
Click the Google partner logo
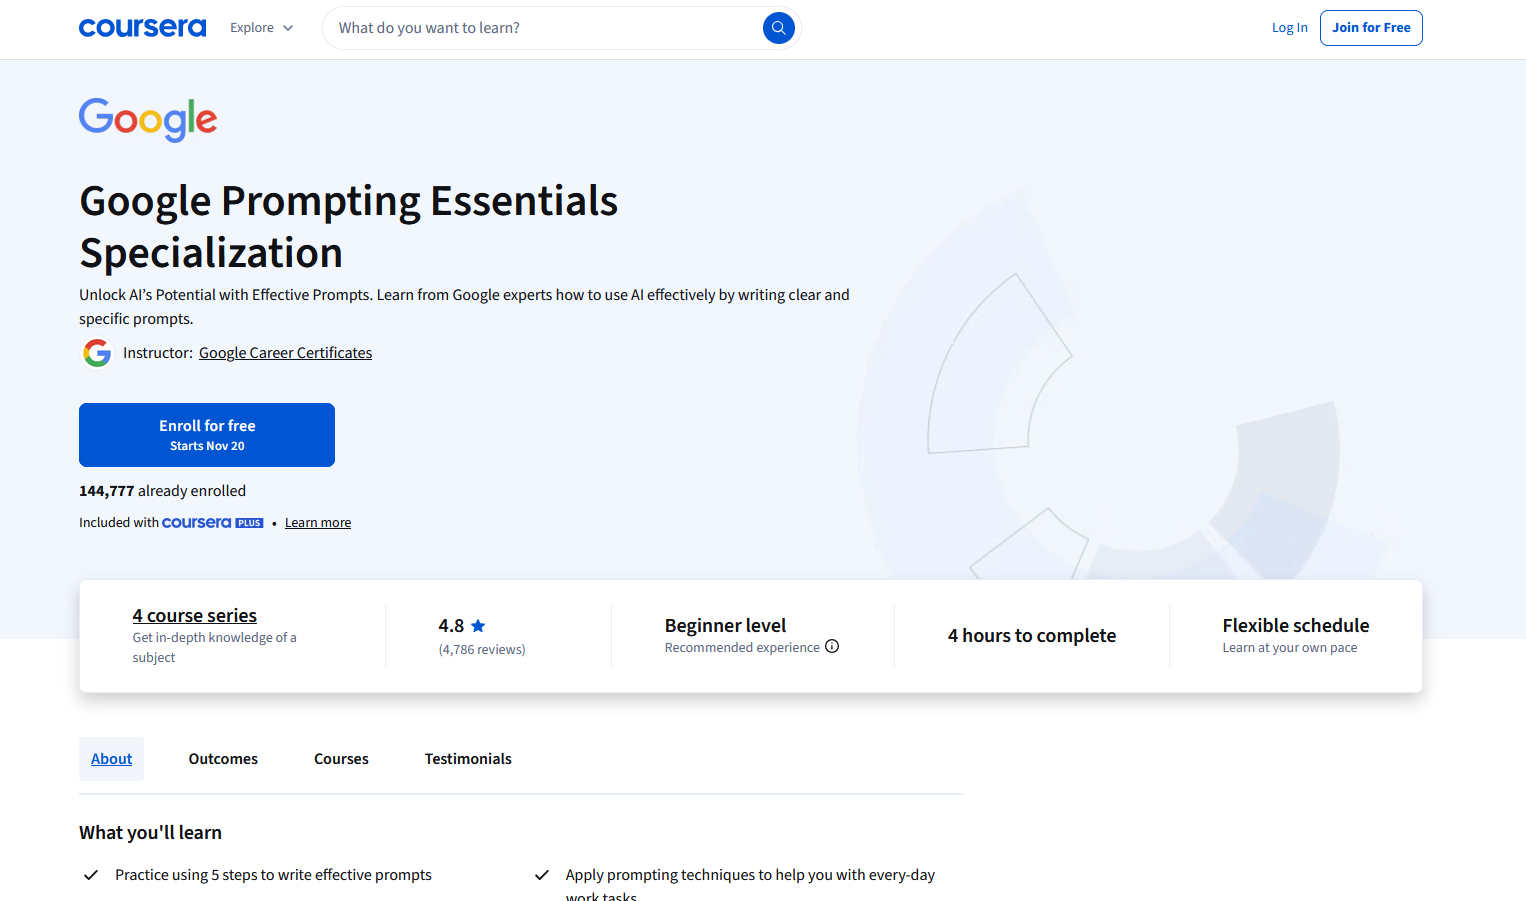[148, 120]
